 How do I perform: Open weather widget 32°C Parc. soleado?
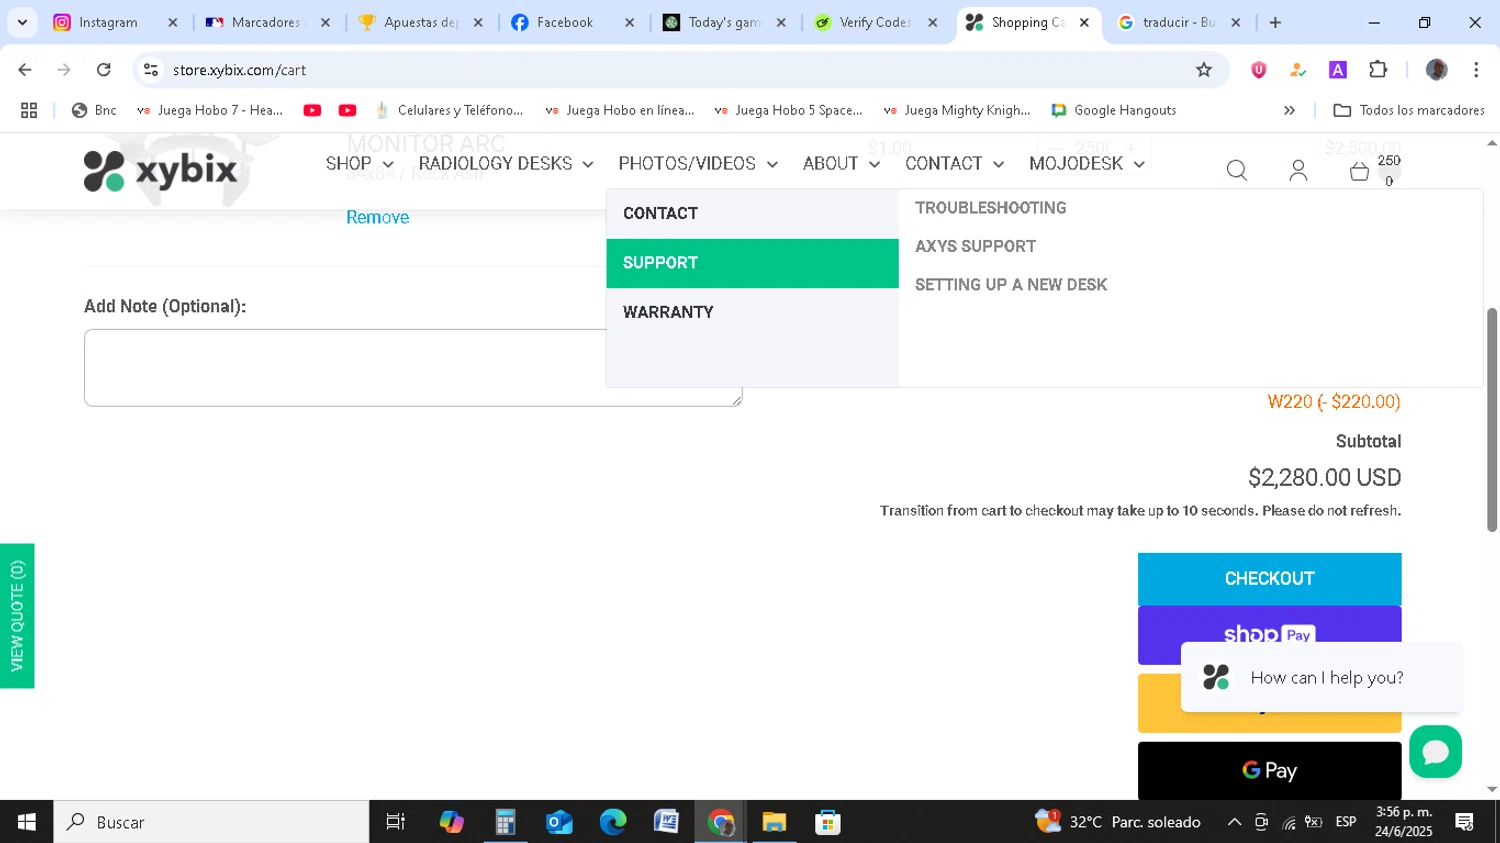click(1118, 822)
